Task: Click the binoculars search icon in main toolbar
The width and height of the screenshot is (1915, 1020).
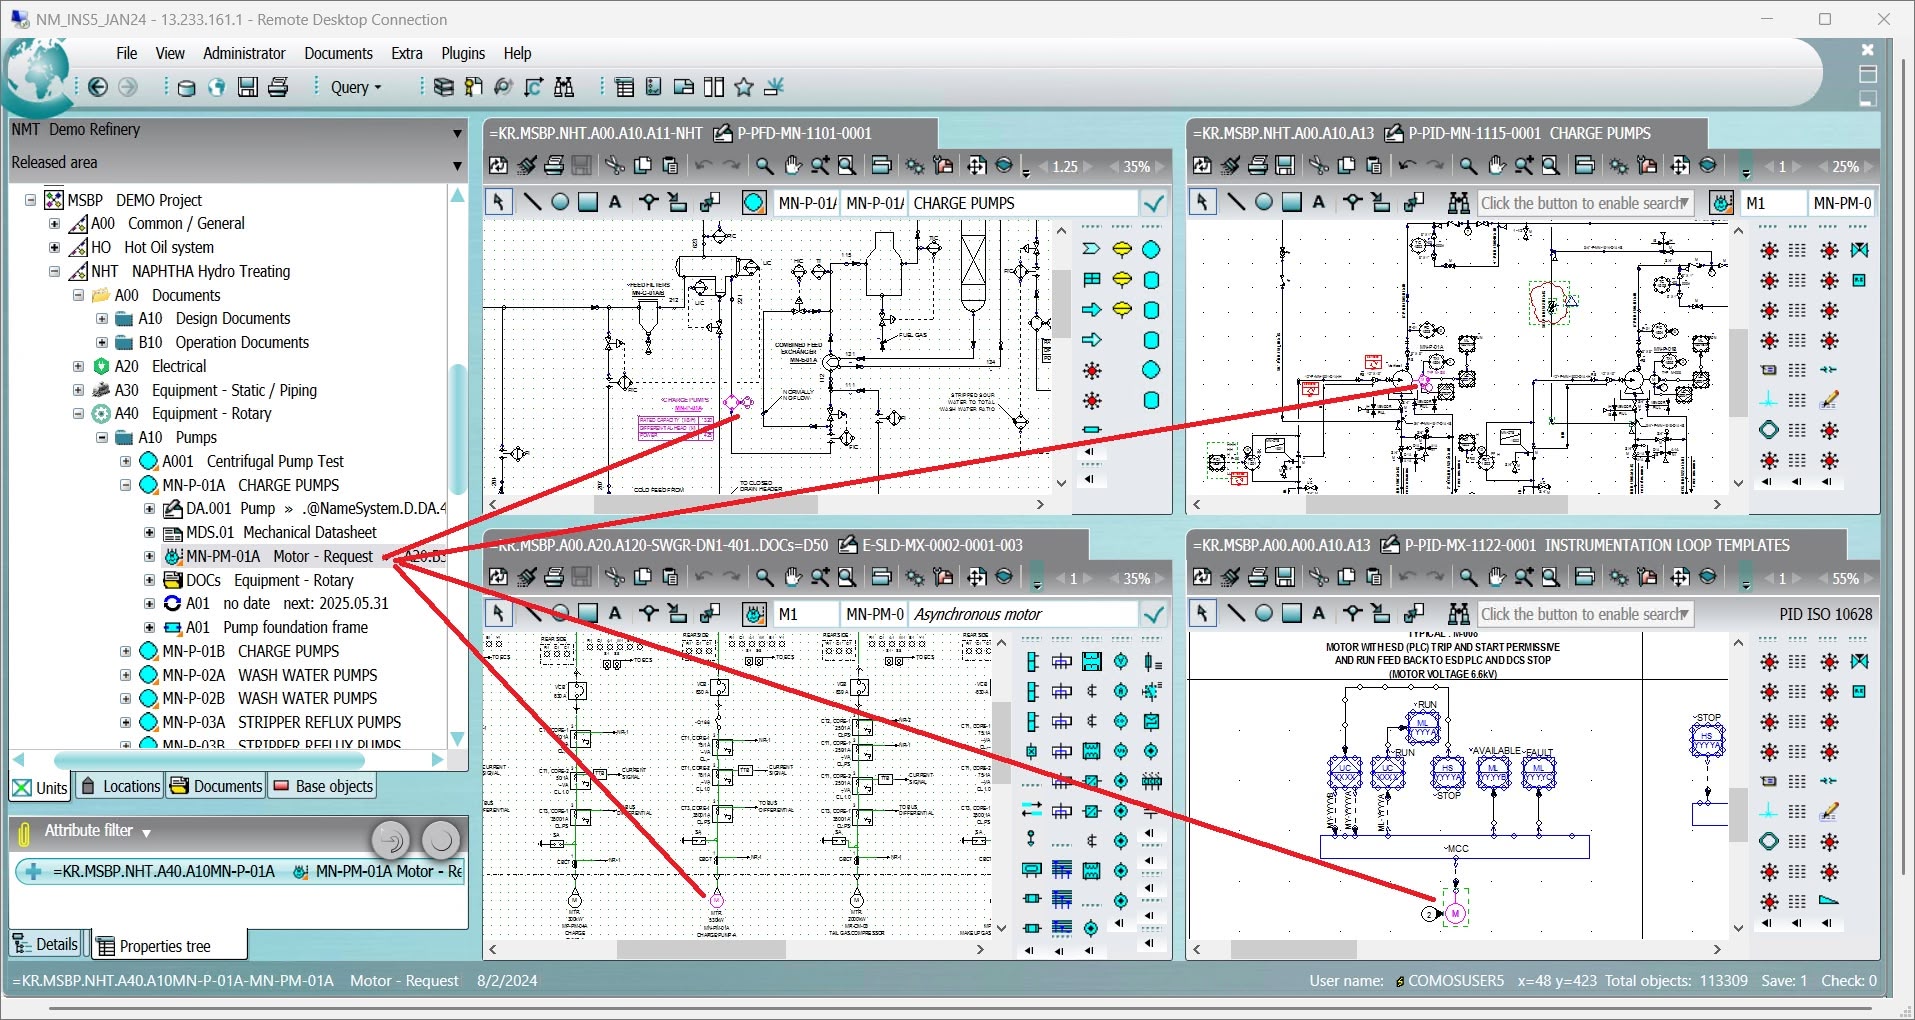Action: 564,87
